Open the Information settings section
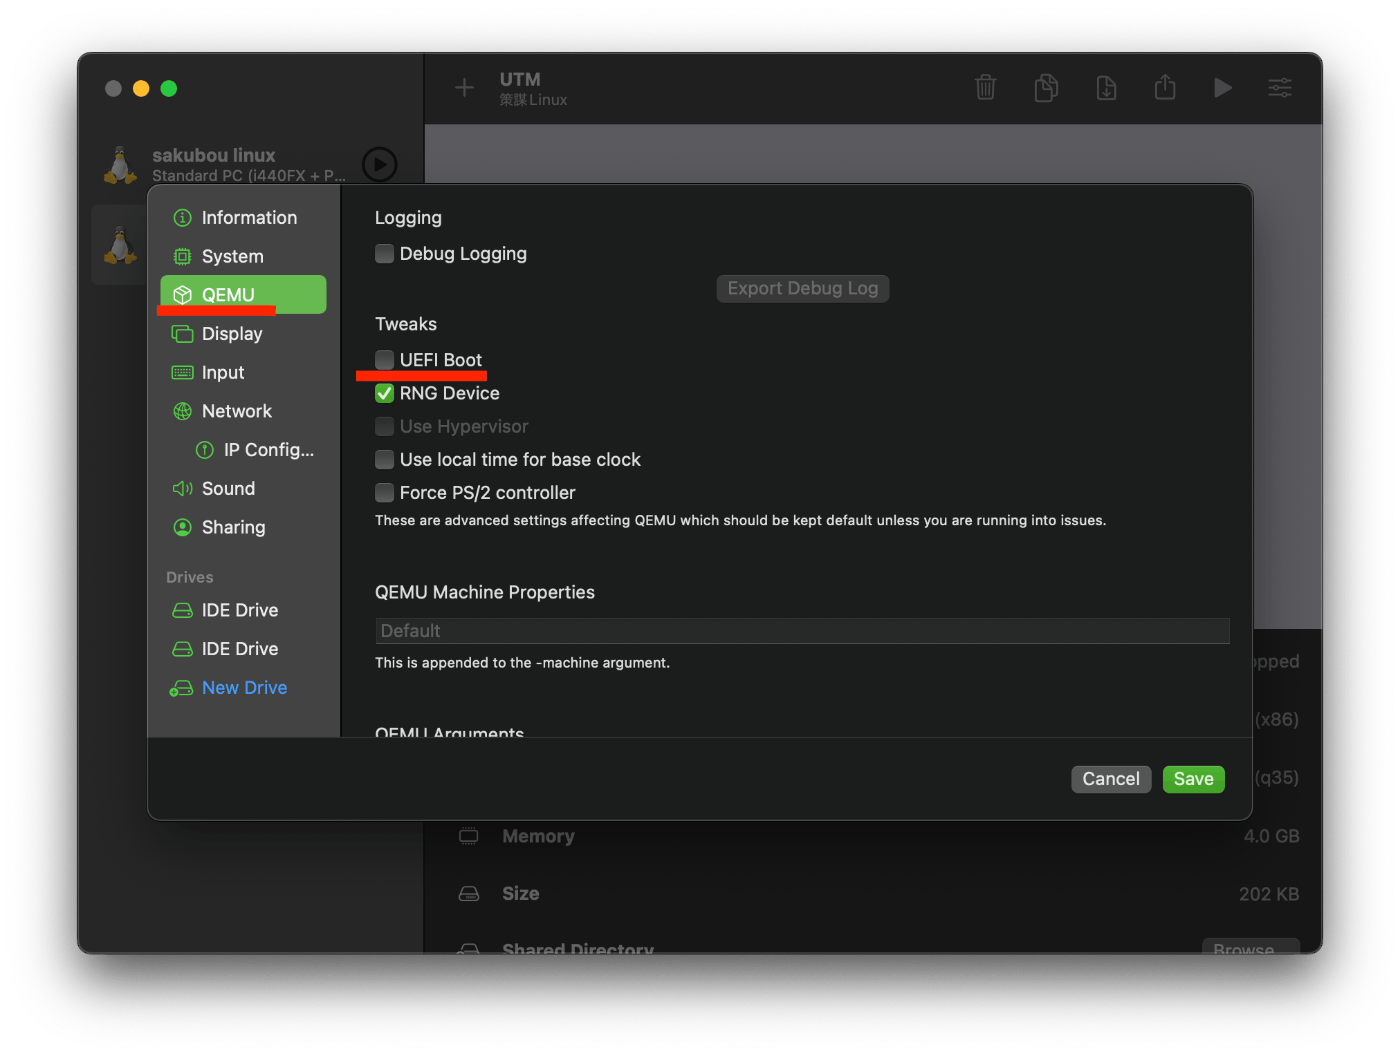The image size is (1400, 1056). pos(243,217)
